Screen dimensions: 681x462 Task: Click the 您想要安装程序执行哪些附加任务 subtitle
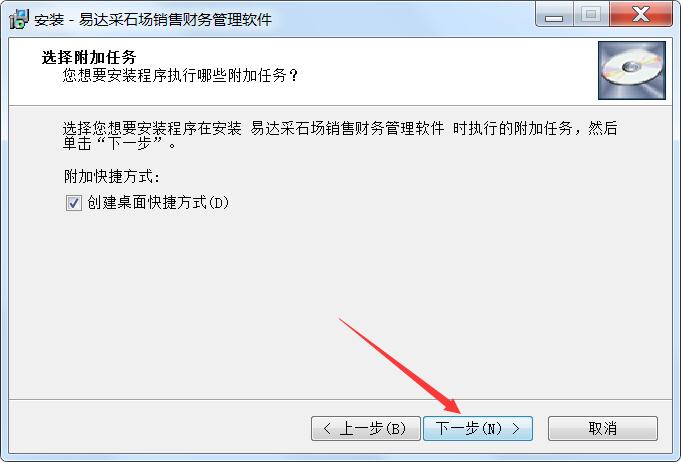pos(180,76)
